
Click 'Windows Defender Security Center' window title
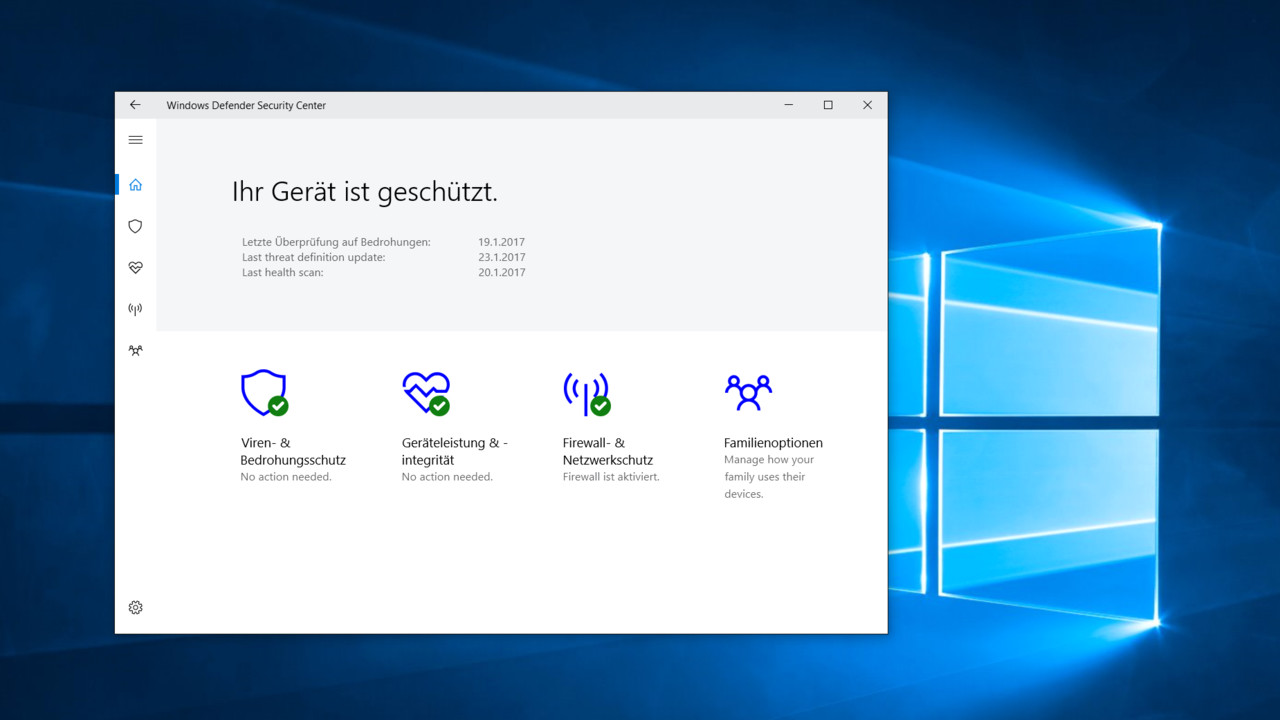(246, 105)
